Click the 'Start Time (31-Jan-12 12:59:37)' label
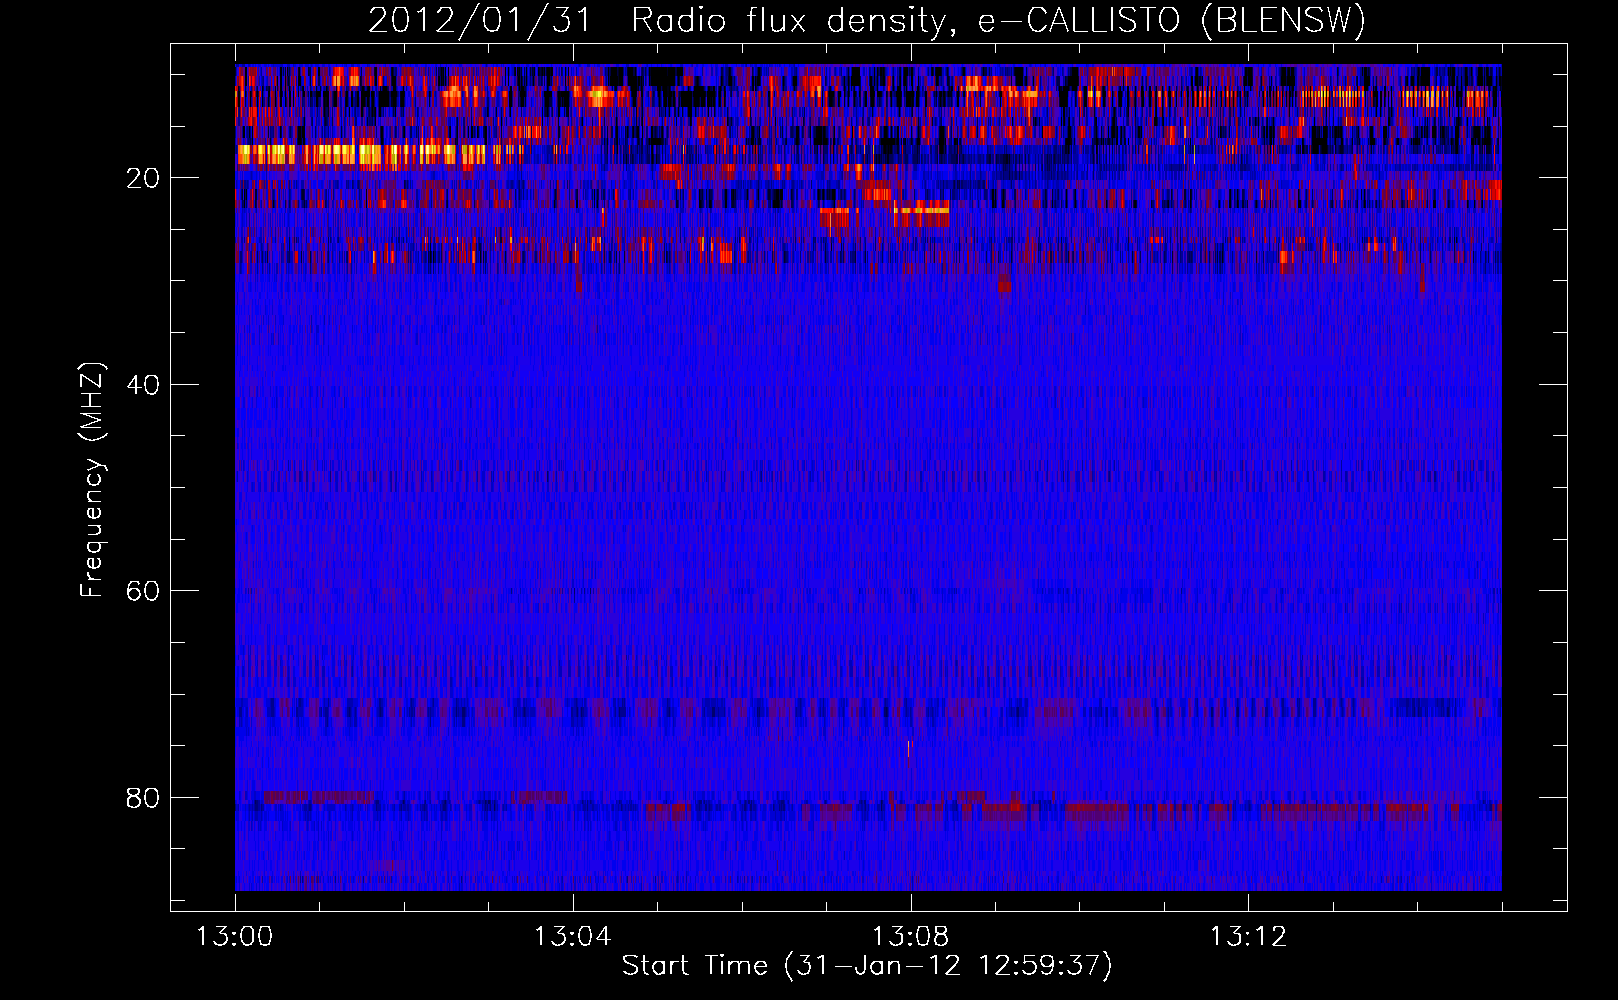Viewport: 1618px width, 1000px height. [x=867, y=966]
